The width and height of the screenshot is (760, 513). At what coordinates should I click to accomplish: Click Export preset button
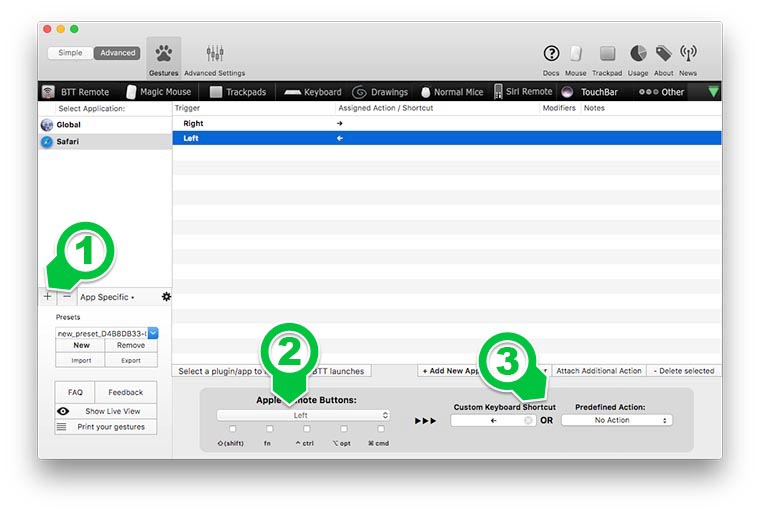[x=131, y=360]
